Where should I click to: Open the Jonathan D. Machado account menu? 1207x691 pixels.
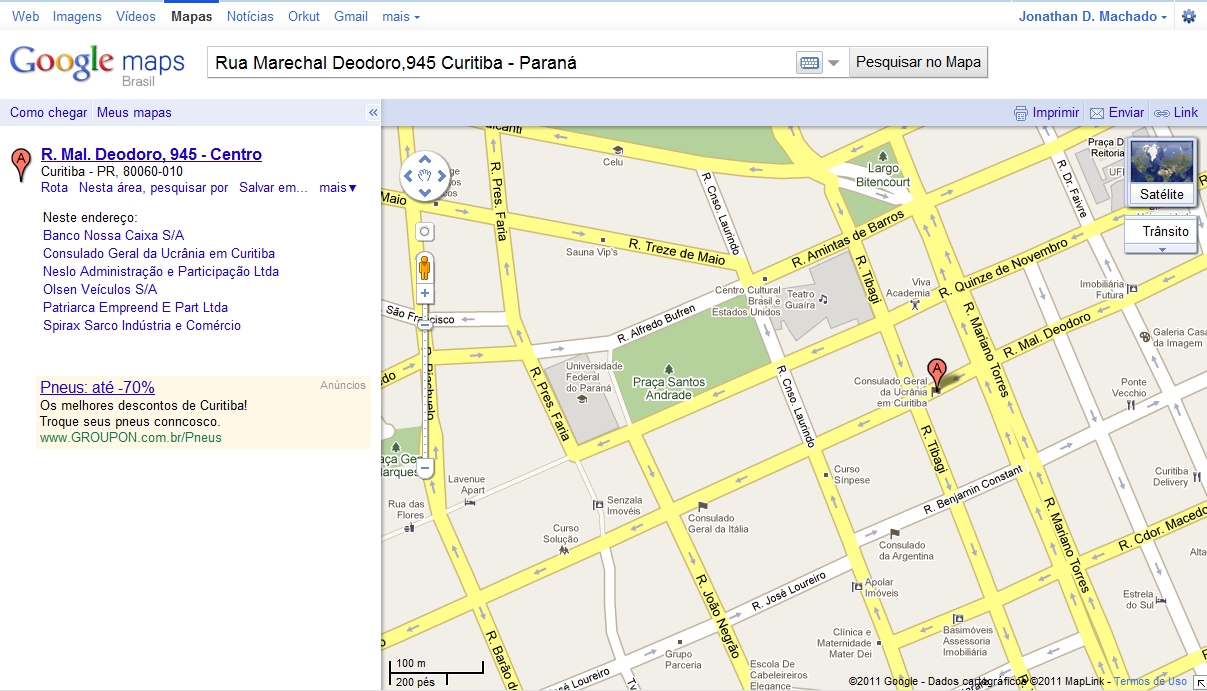[1093, 17]
